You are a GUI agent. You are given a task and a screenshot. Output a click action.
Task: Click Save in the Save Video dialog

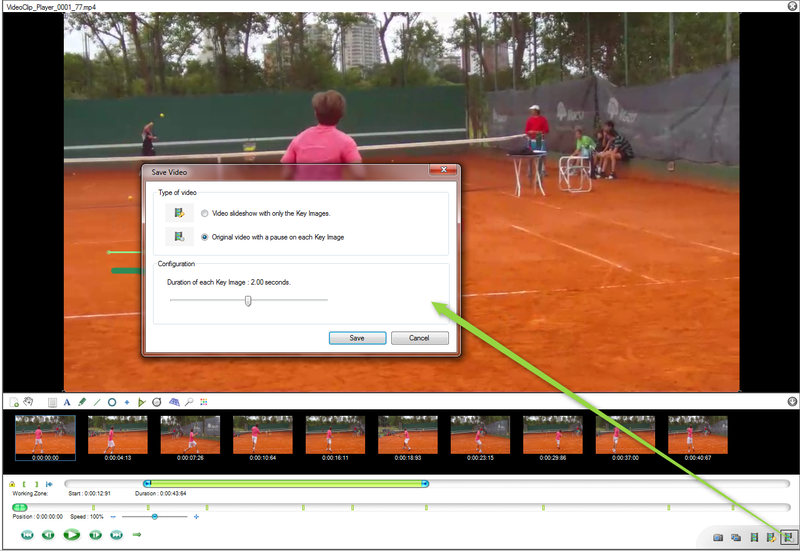pos(357,338)
